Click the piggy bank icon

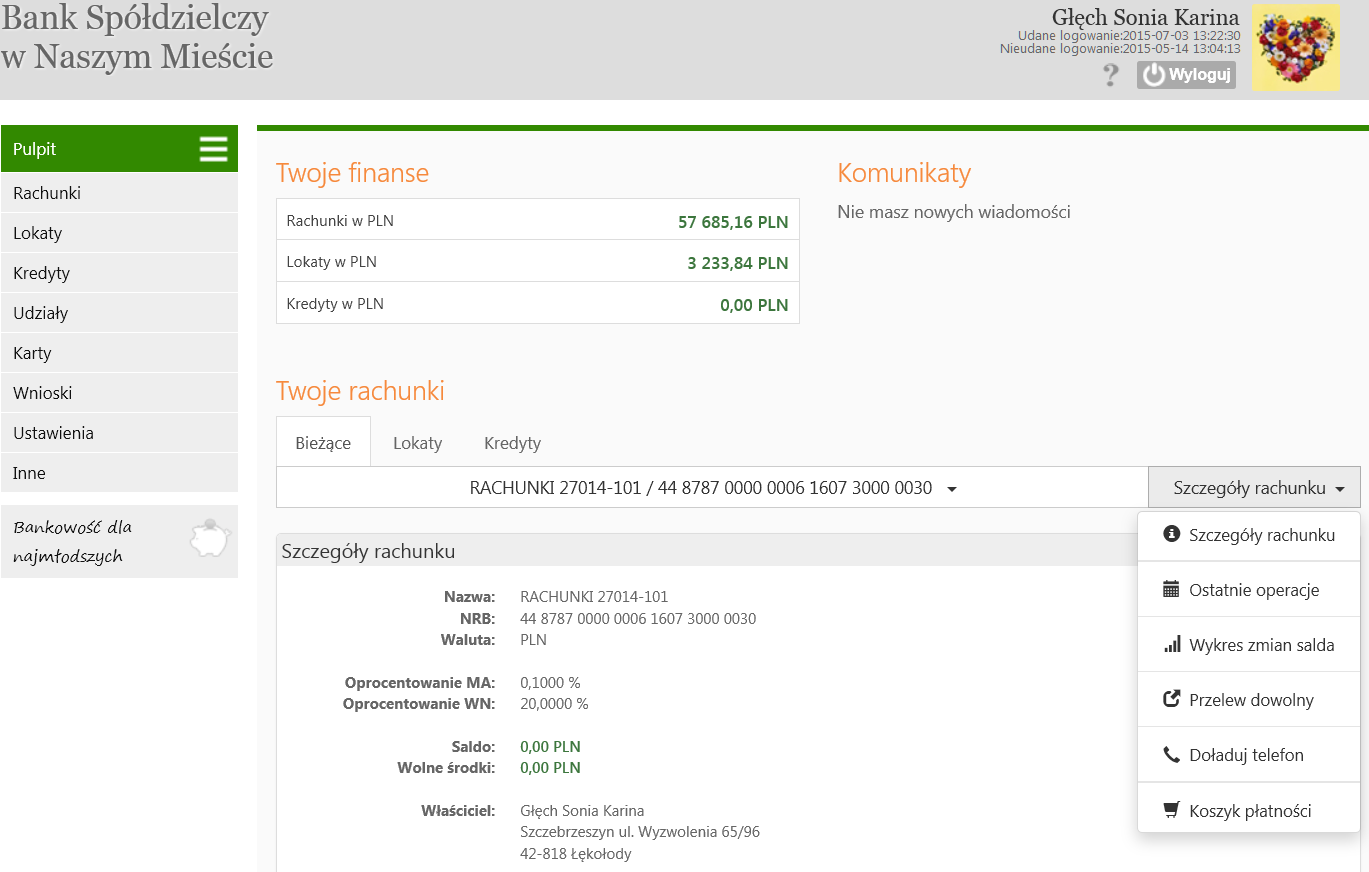pyautogui.click(x=210, y=539)
